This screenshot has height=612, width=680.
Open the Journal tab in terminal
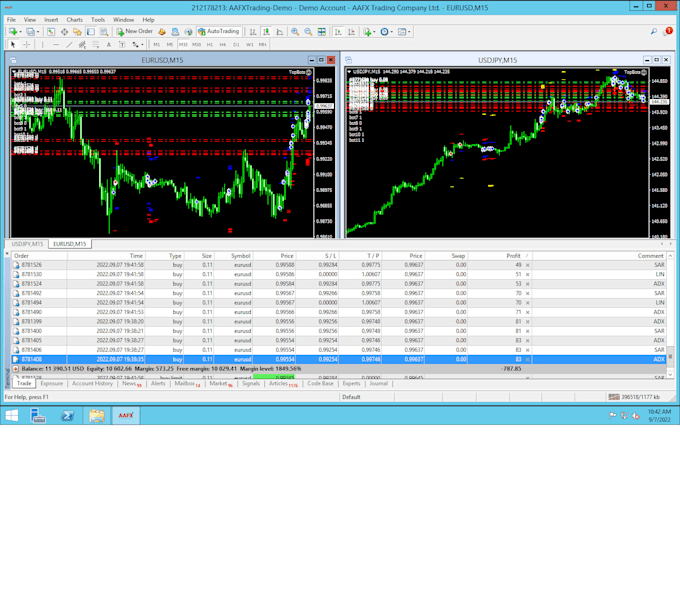pos(379,383)
